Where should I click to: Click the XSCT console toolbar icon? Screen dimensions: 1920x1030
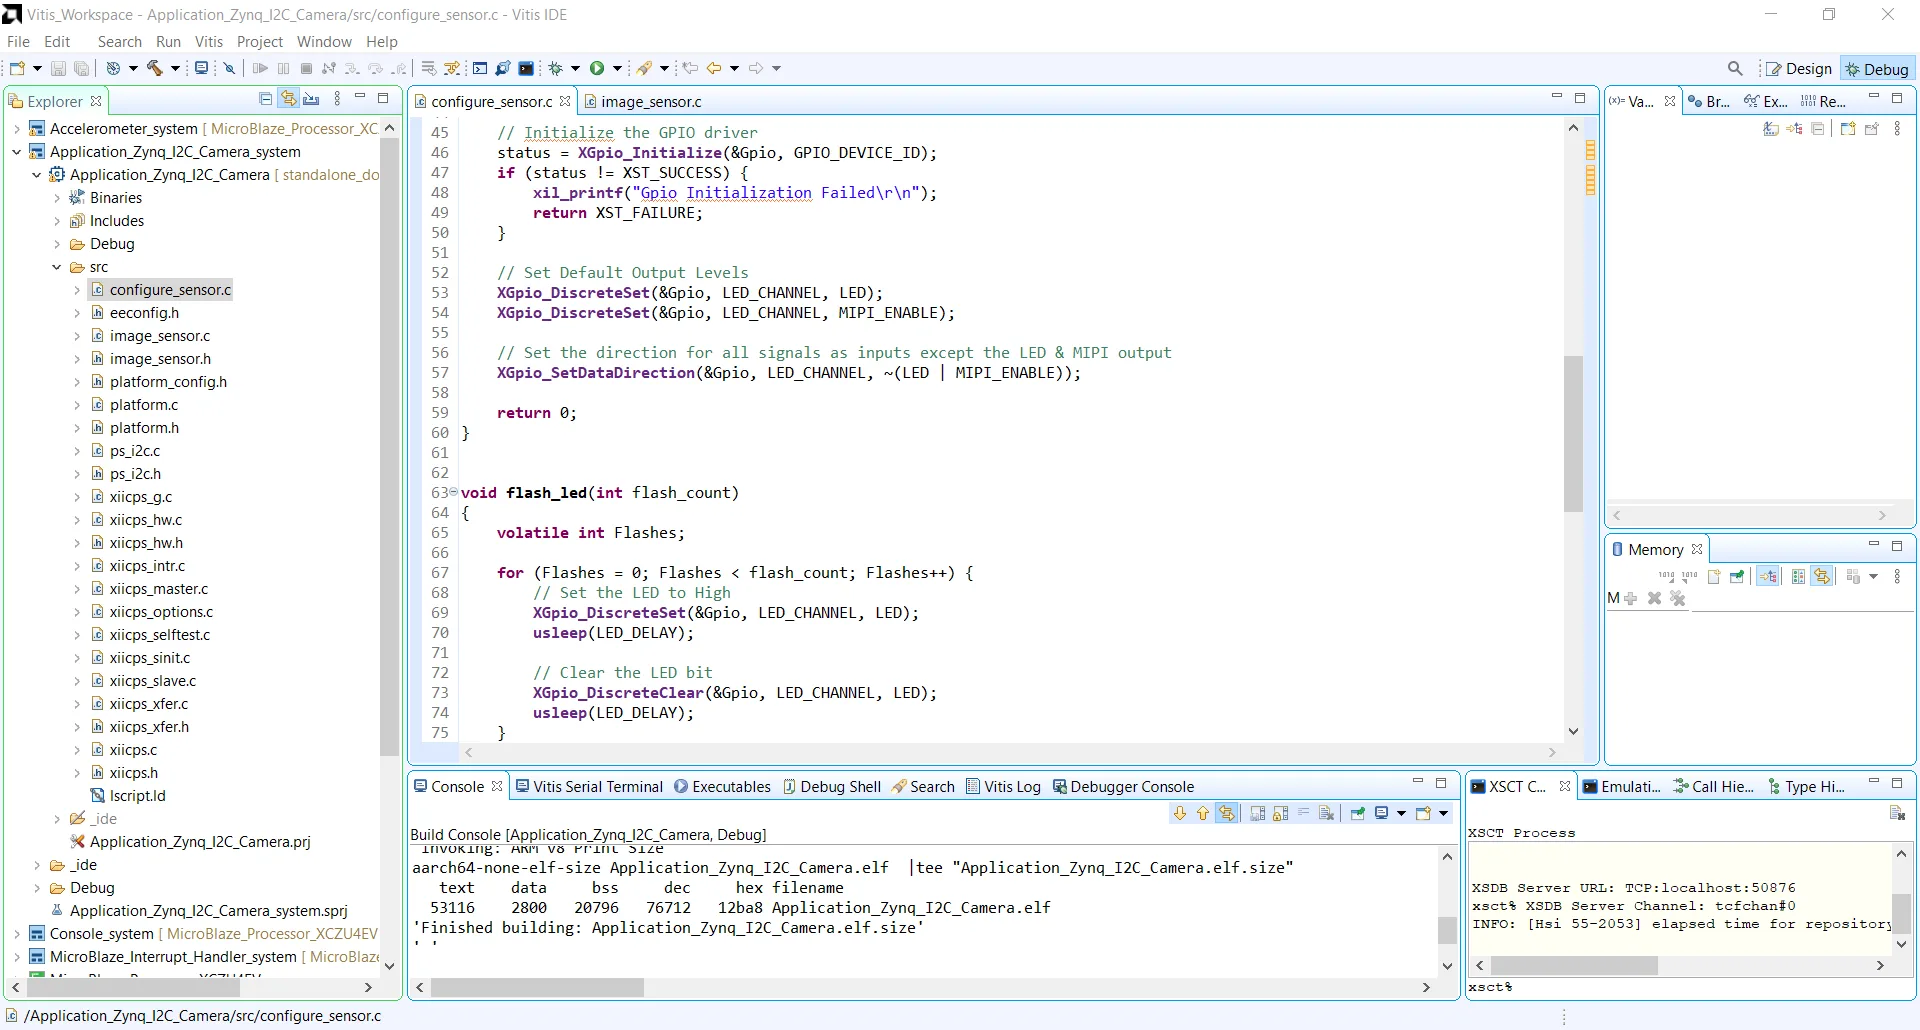526,68
